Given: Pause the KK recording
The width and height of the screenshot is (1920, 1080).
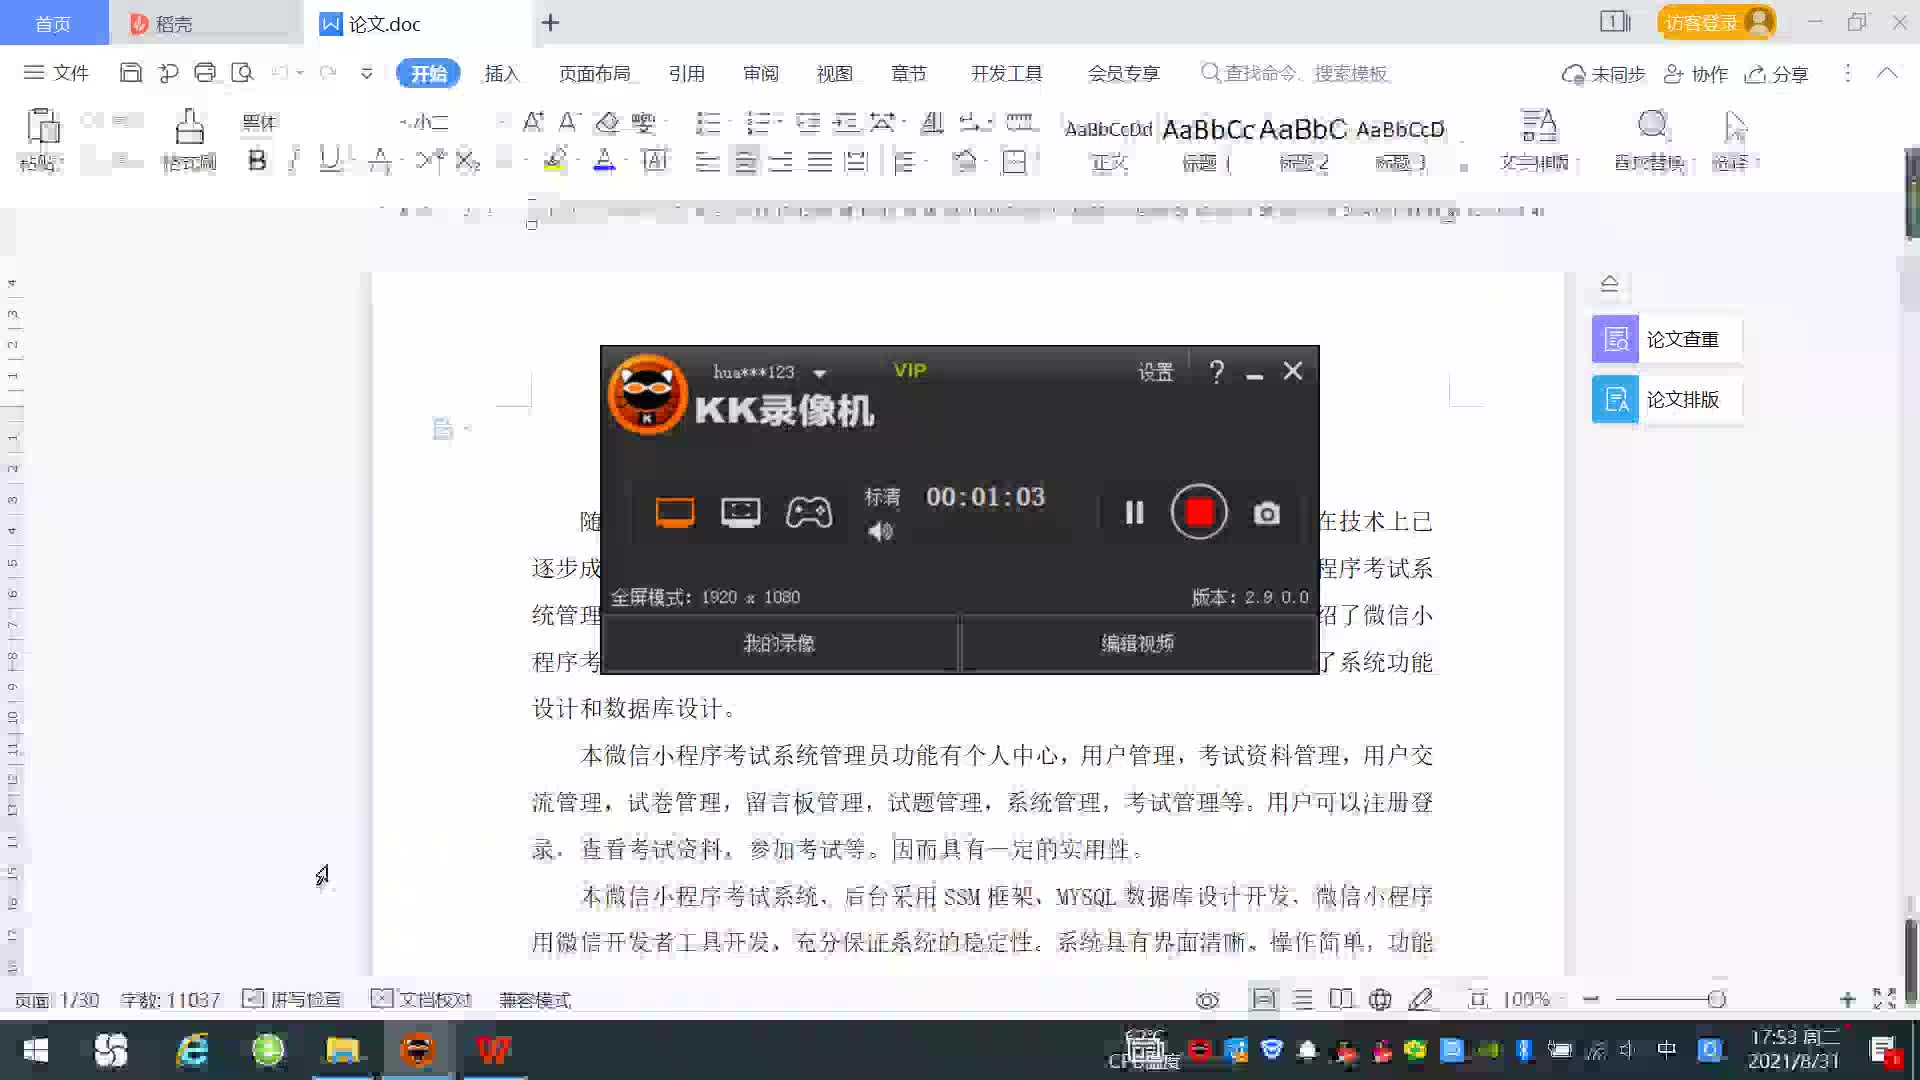Looking at the screenshot, I should point(1134,513).
